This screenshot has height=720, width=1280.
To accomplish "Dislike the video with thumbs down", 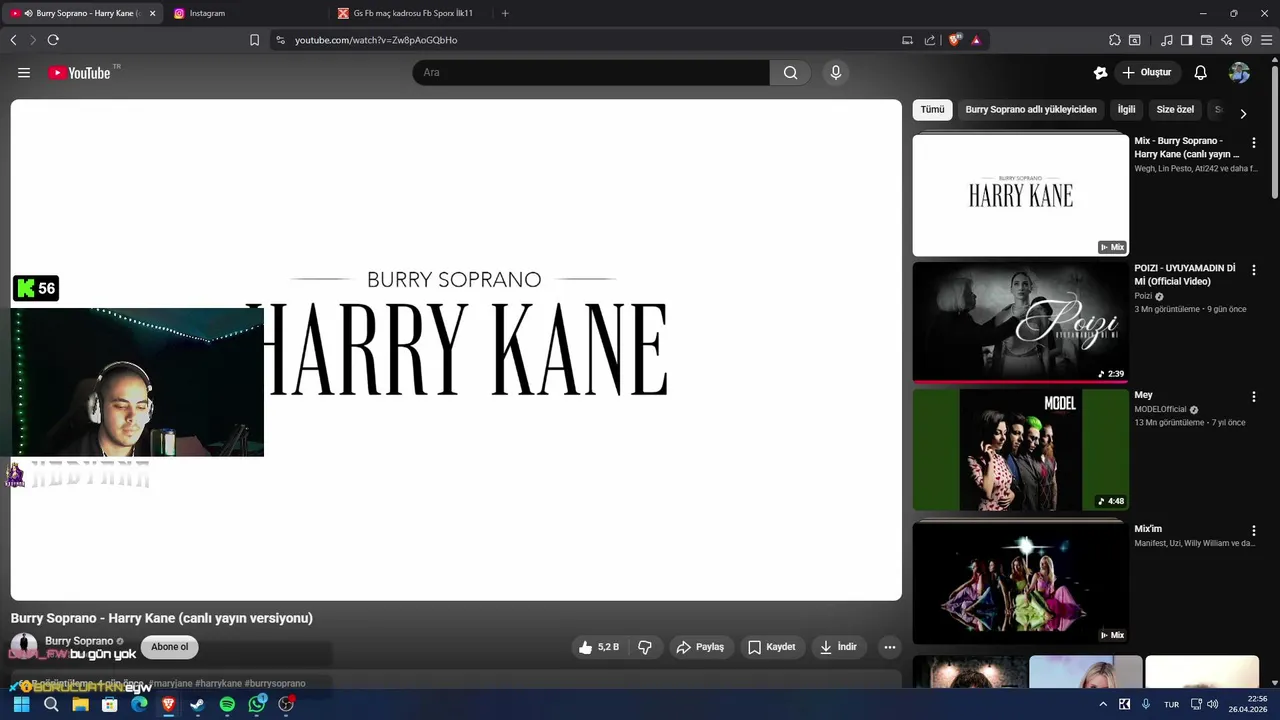I will [645, 647].
